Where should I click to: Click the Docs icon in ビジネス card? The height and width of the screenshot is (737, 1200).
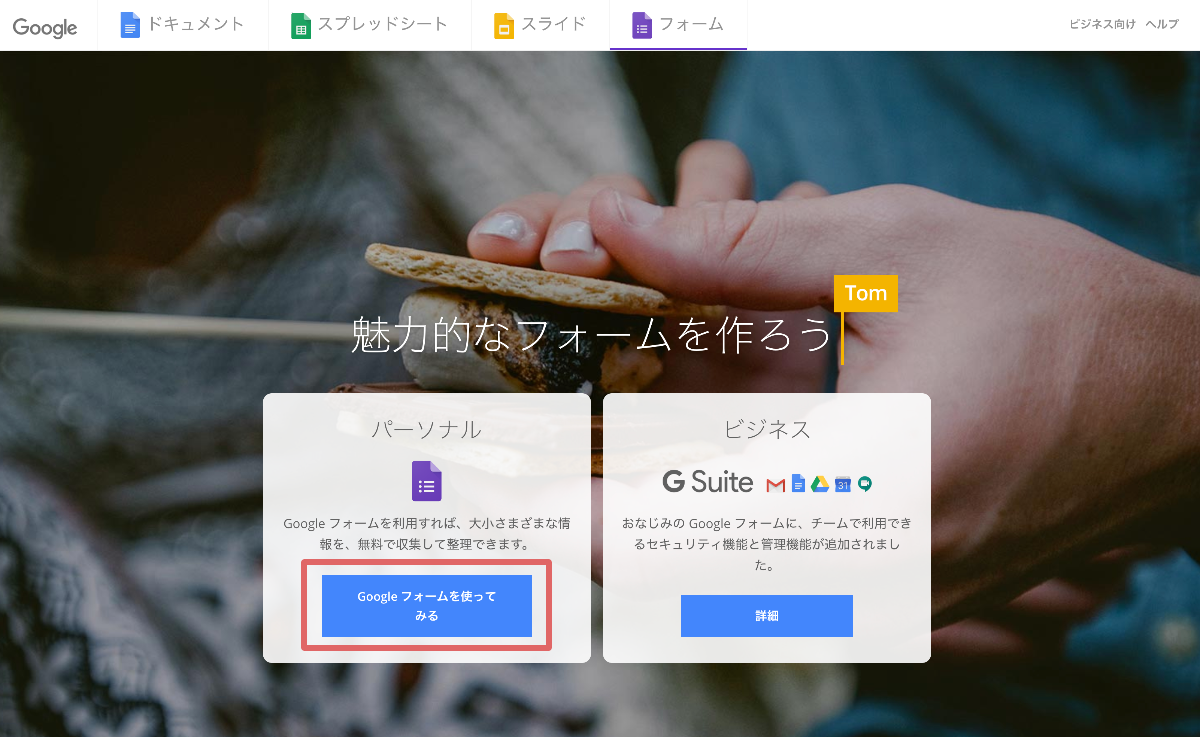coord(798,484)
